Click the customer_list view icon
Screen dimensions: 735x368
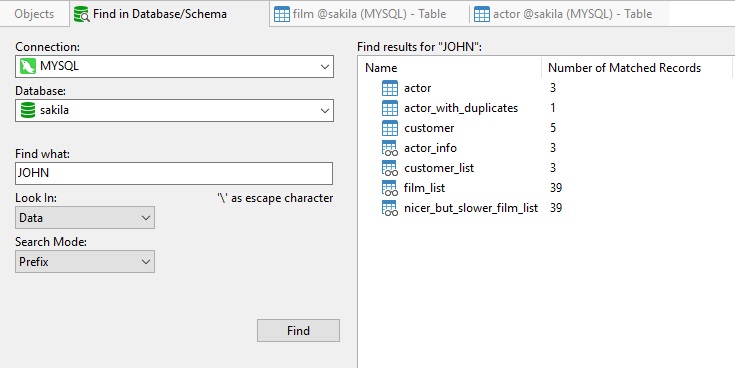point(390,168)
